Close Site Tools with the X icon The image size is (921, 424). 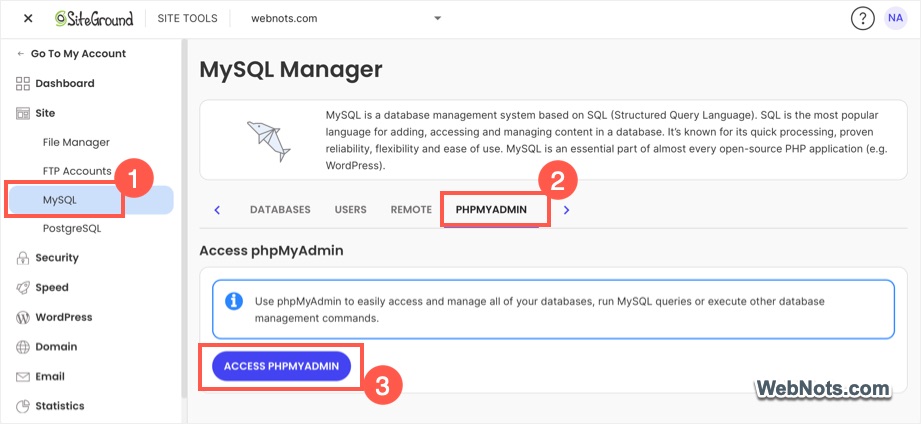[28, 18]
